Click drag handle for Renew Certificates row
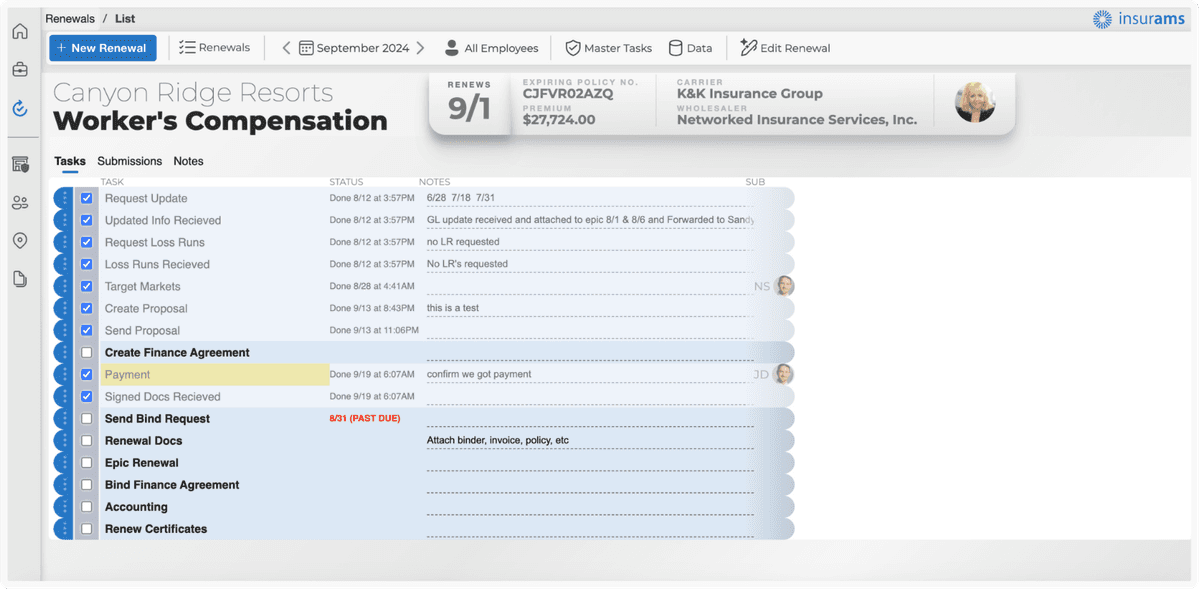The image size is (1200, 590). coord(64,528)
